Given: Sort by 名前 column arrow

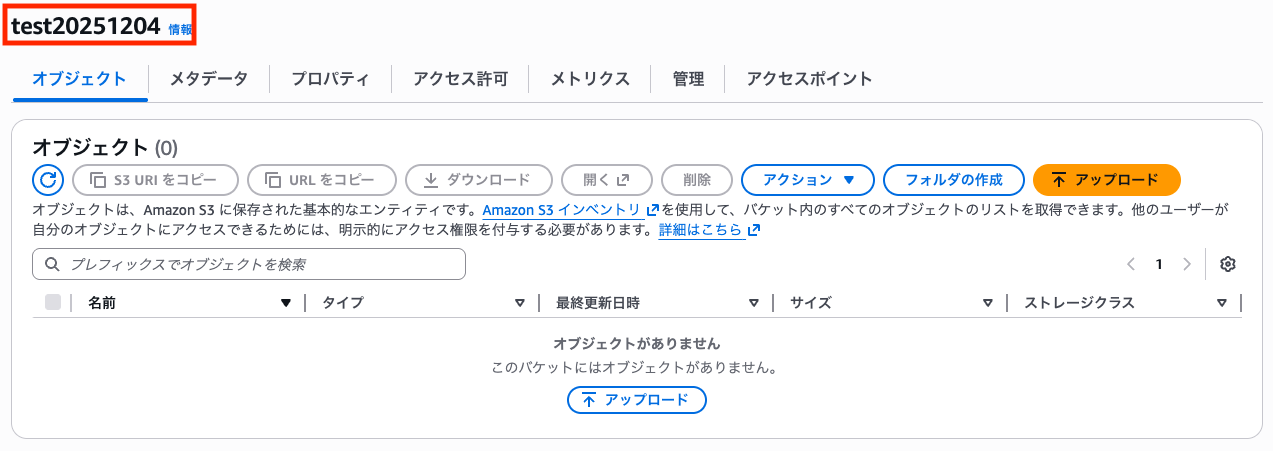Looking at the screenshot, I should tap(286, 303).
